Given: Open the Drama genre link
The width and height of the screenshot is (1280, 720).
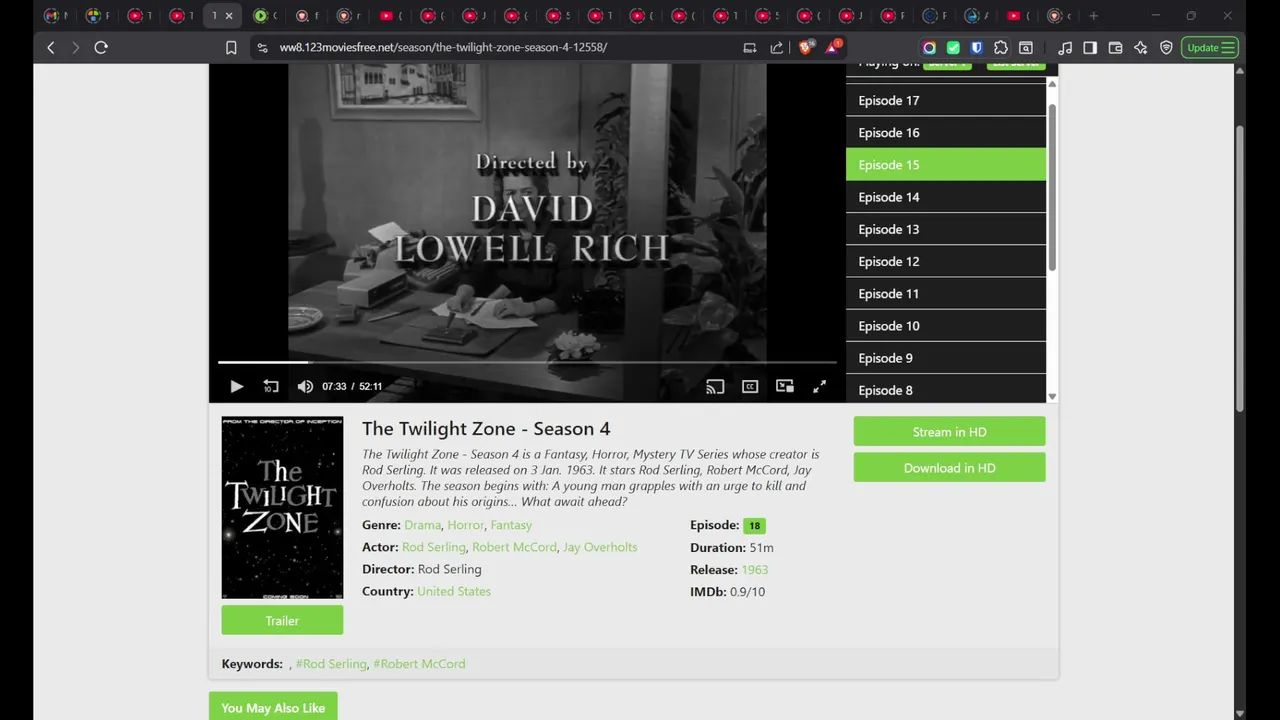Looking at the screenshot, I should [x=422, y=525].
